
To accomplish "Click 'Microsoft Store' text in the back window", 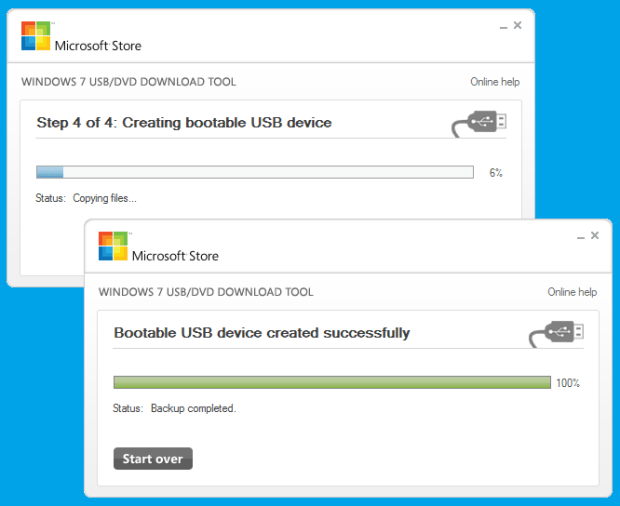I will (x=98, y=46).
